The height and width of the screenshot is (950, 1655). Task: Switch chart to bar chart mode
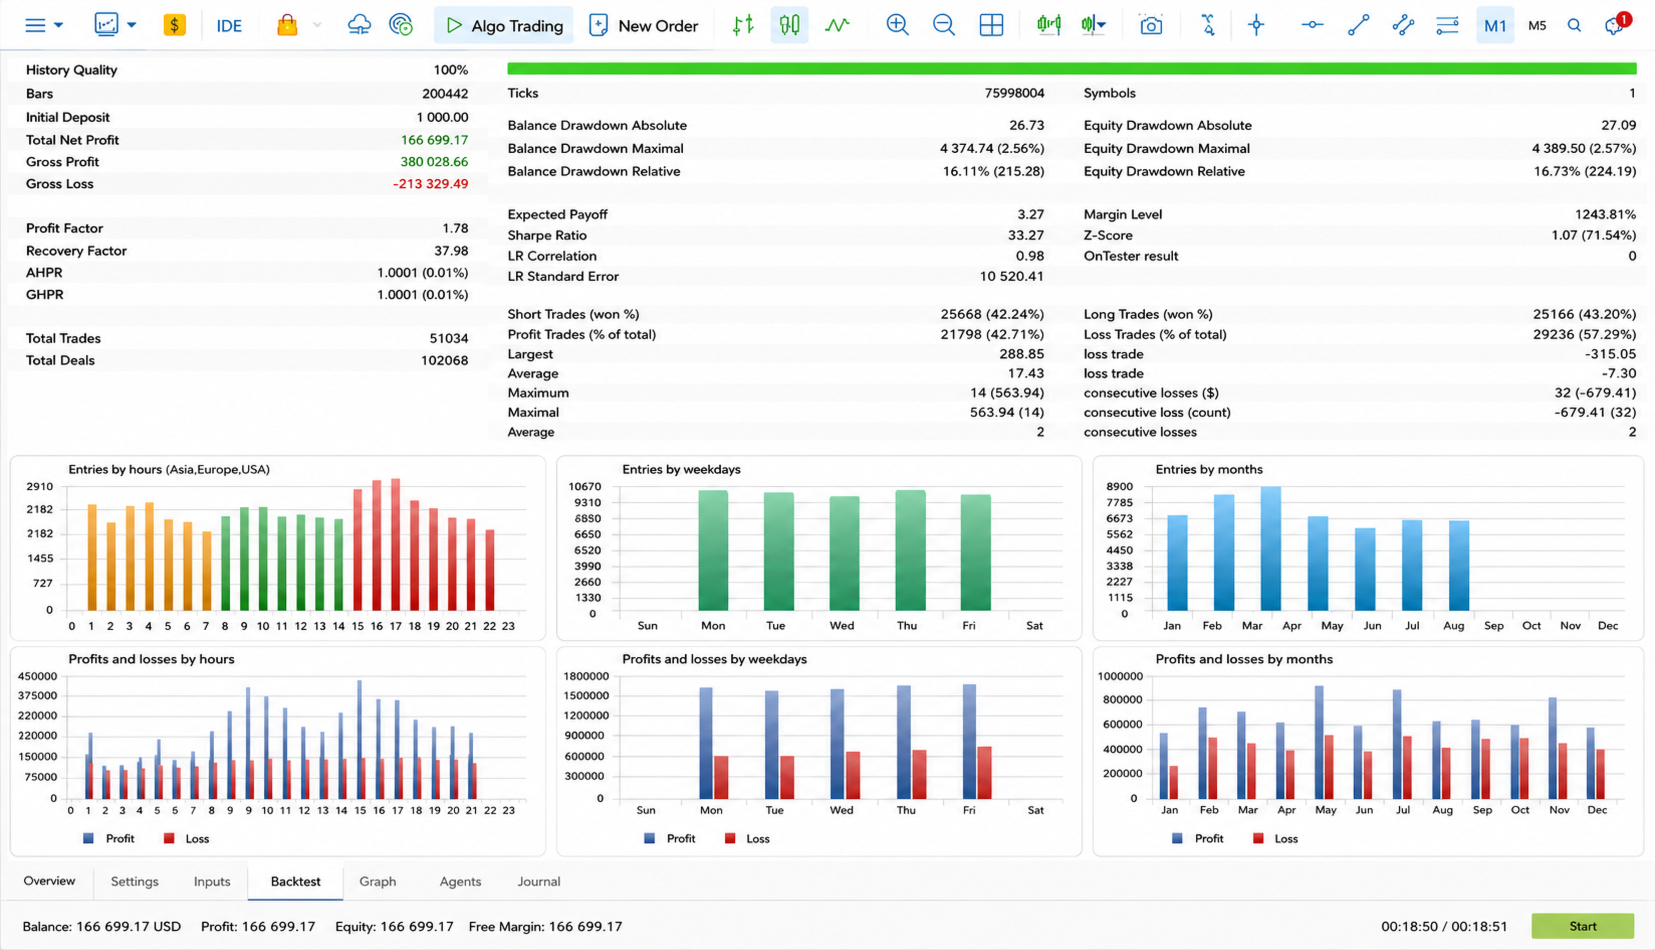(743, 25)
